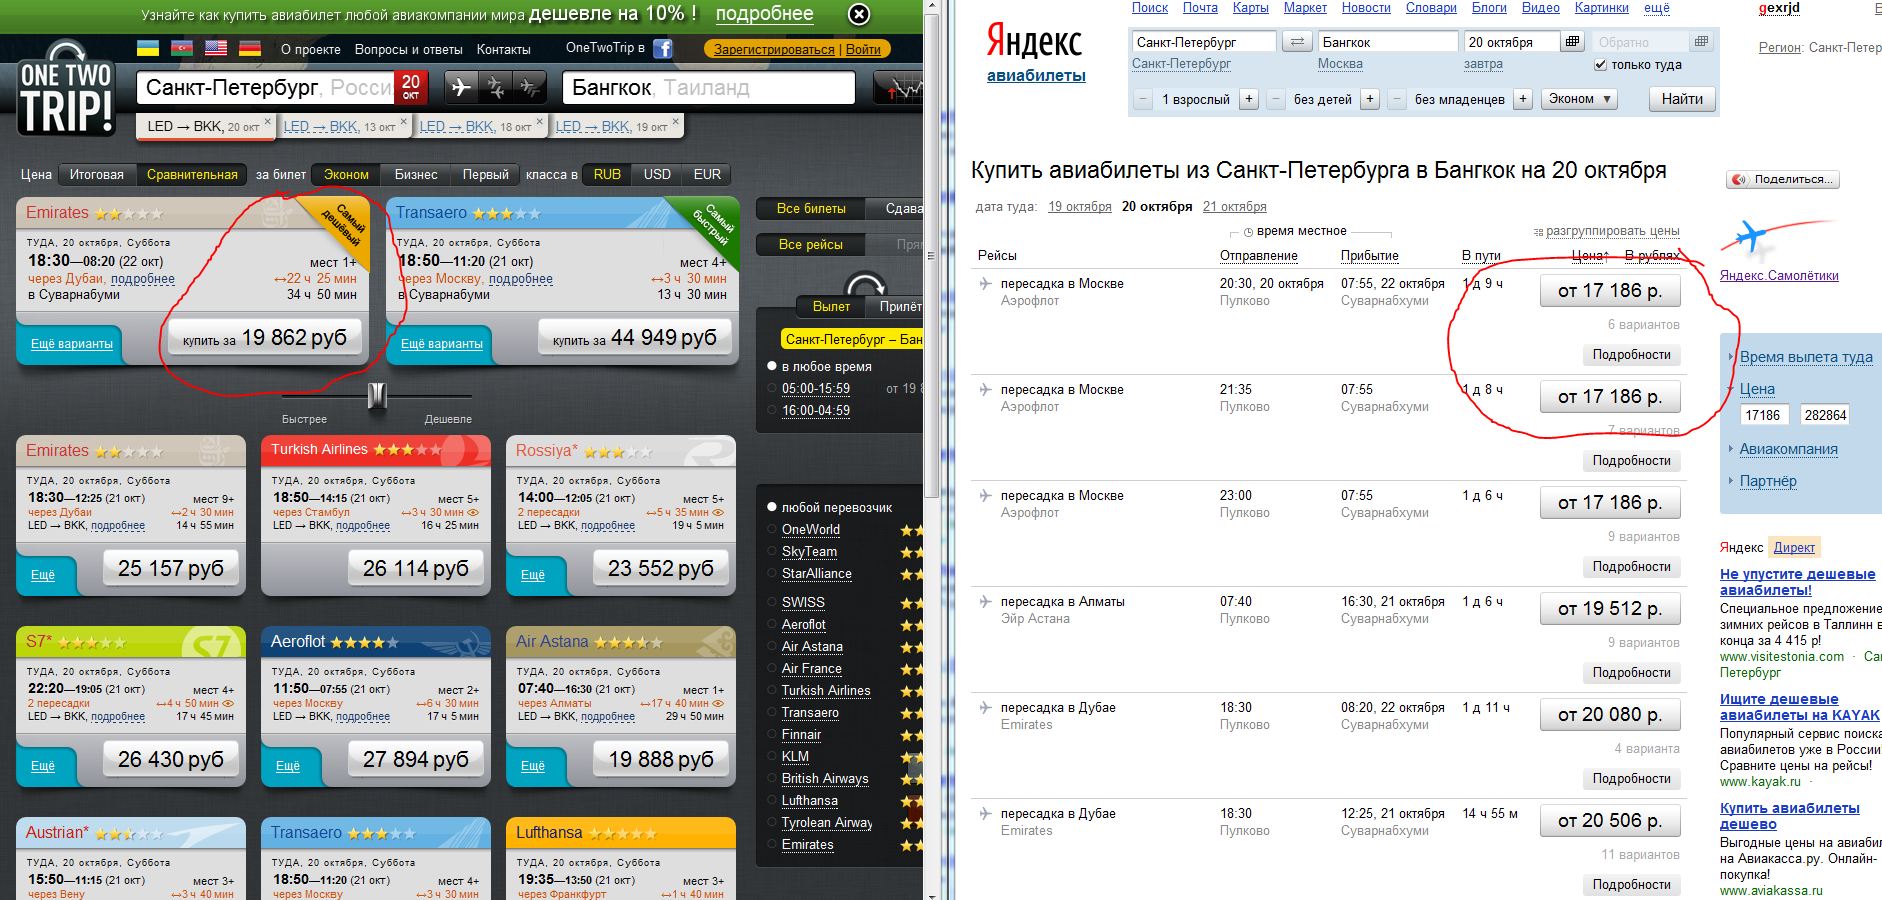Viewport: 1882px width, 900px height.
Task: Open the red 20 окт date picker
Action: [411, 87]
